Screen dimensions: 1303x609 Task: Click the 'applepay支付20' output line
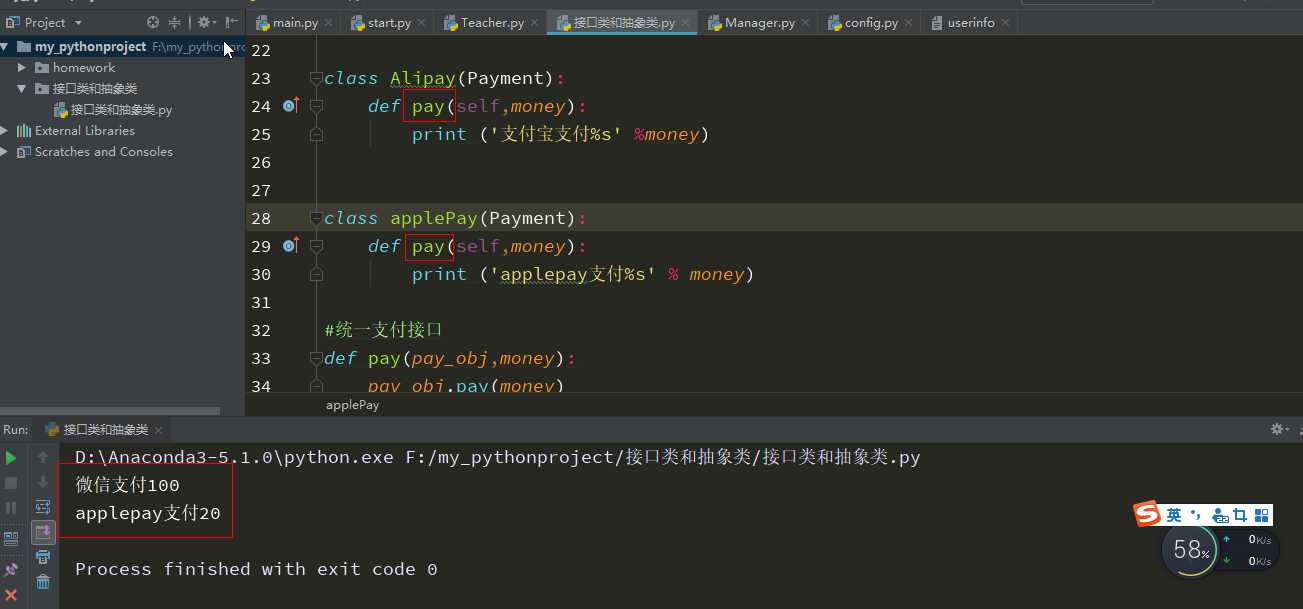point(148,513)
